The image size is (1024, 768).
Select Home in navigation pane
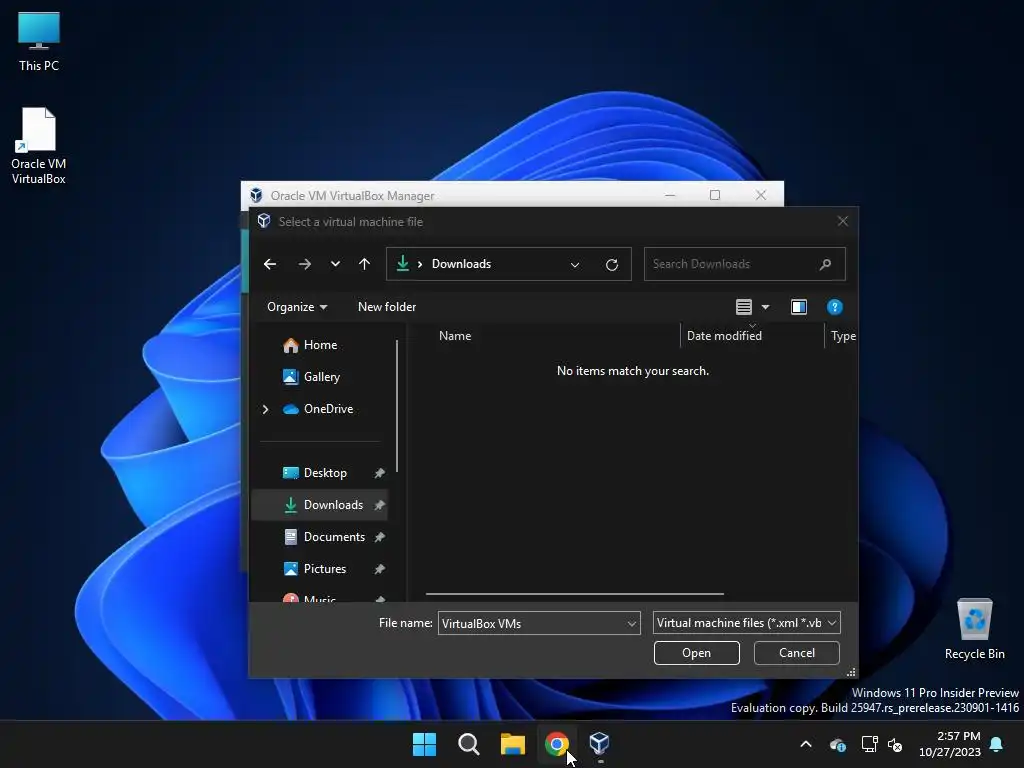point(319,345)
